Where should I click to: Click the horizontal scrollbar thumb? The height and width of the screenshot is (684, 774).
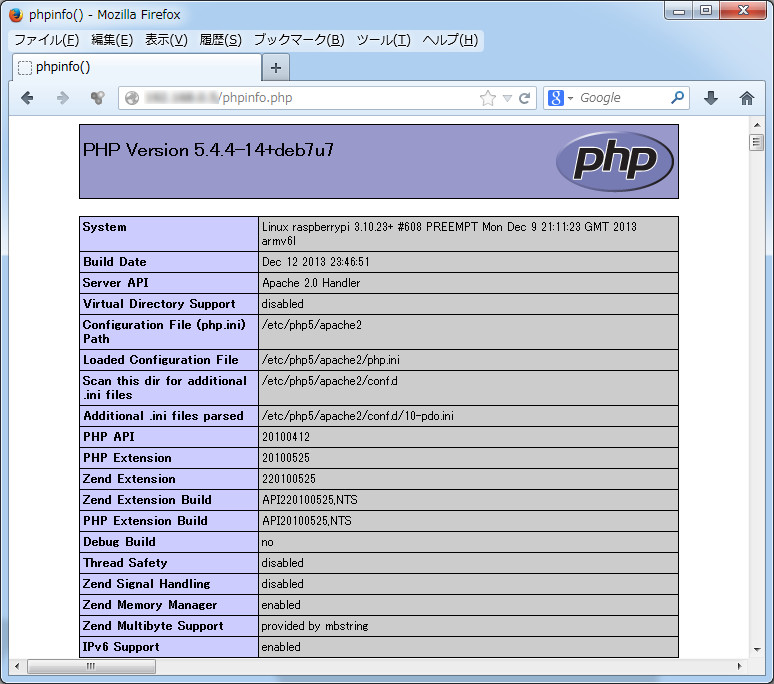[91, 666]
